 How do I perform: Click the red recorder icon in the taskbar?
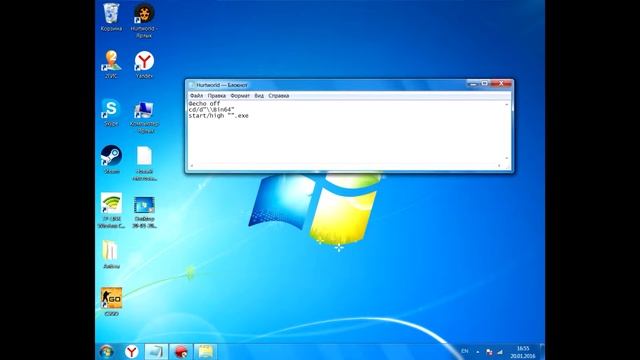coord(181,351)
